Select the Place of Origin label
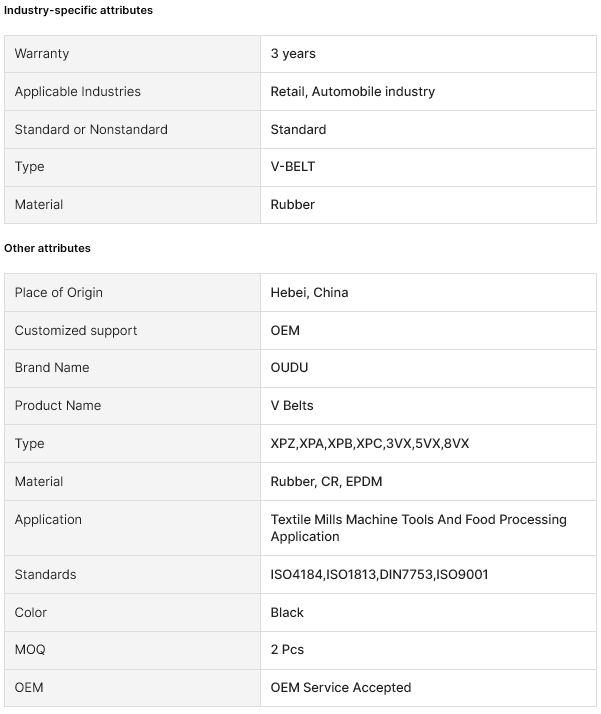This screenshot has width=601, height=714. pos(59,293)
